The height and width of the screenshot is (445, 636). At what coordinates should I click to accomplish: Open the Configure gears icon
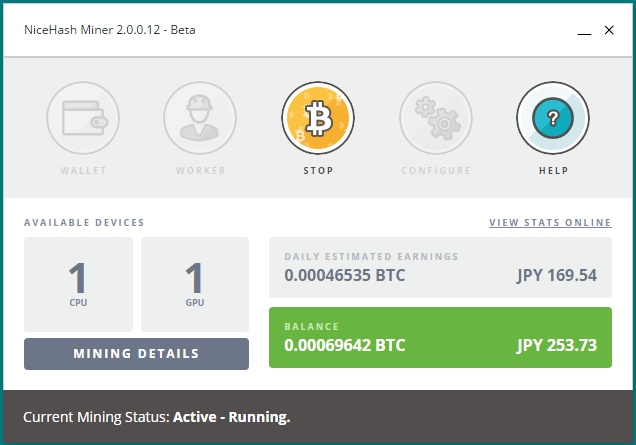pos(436,118)
